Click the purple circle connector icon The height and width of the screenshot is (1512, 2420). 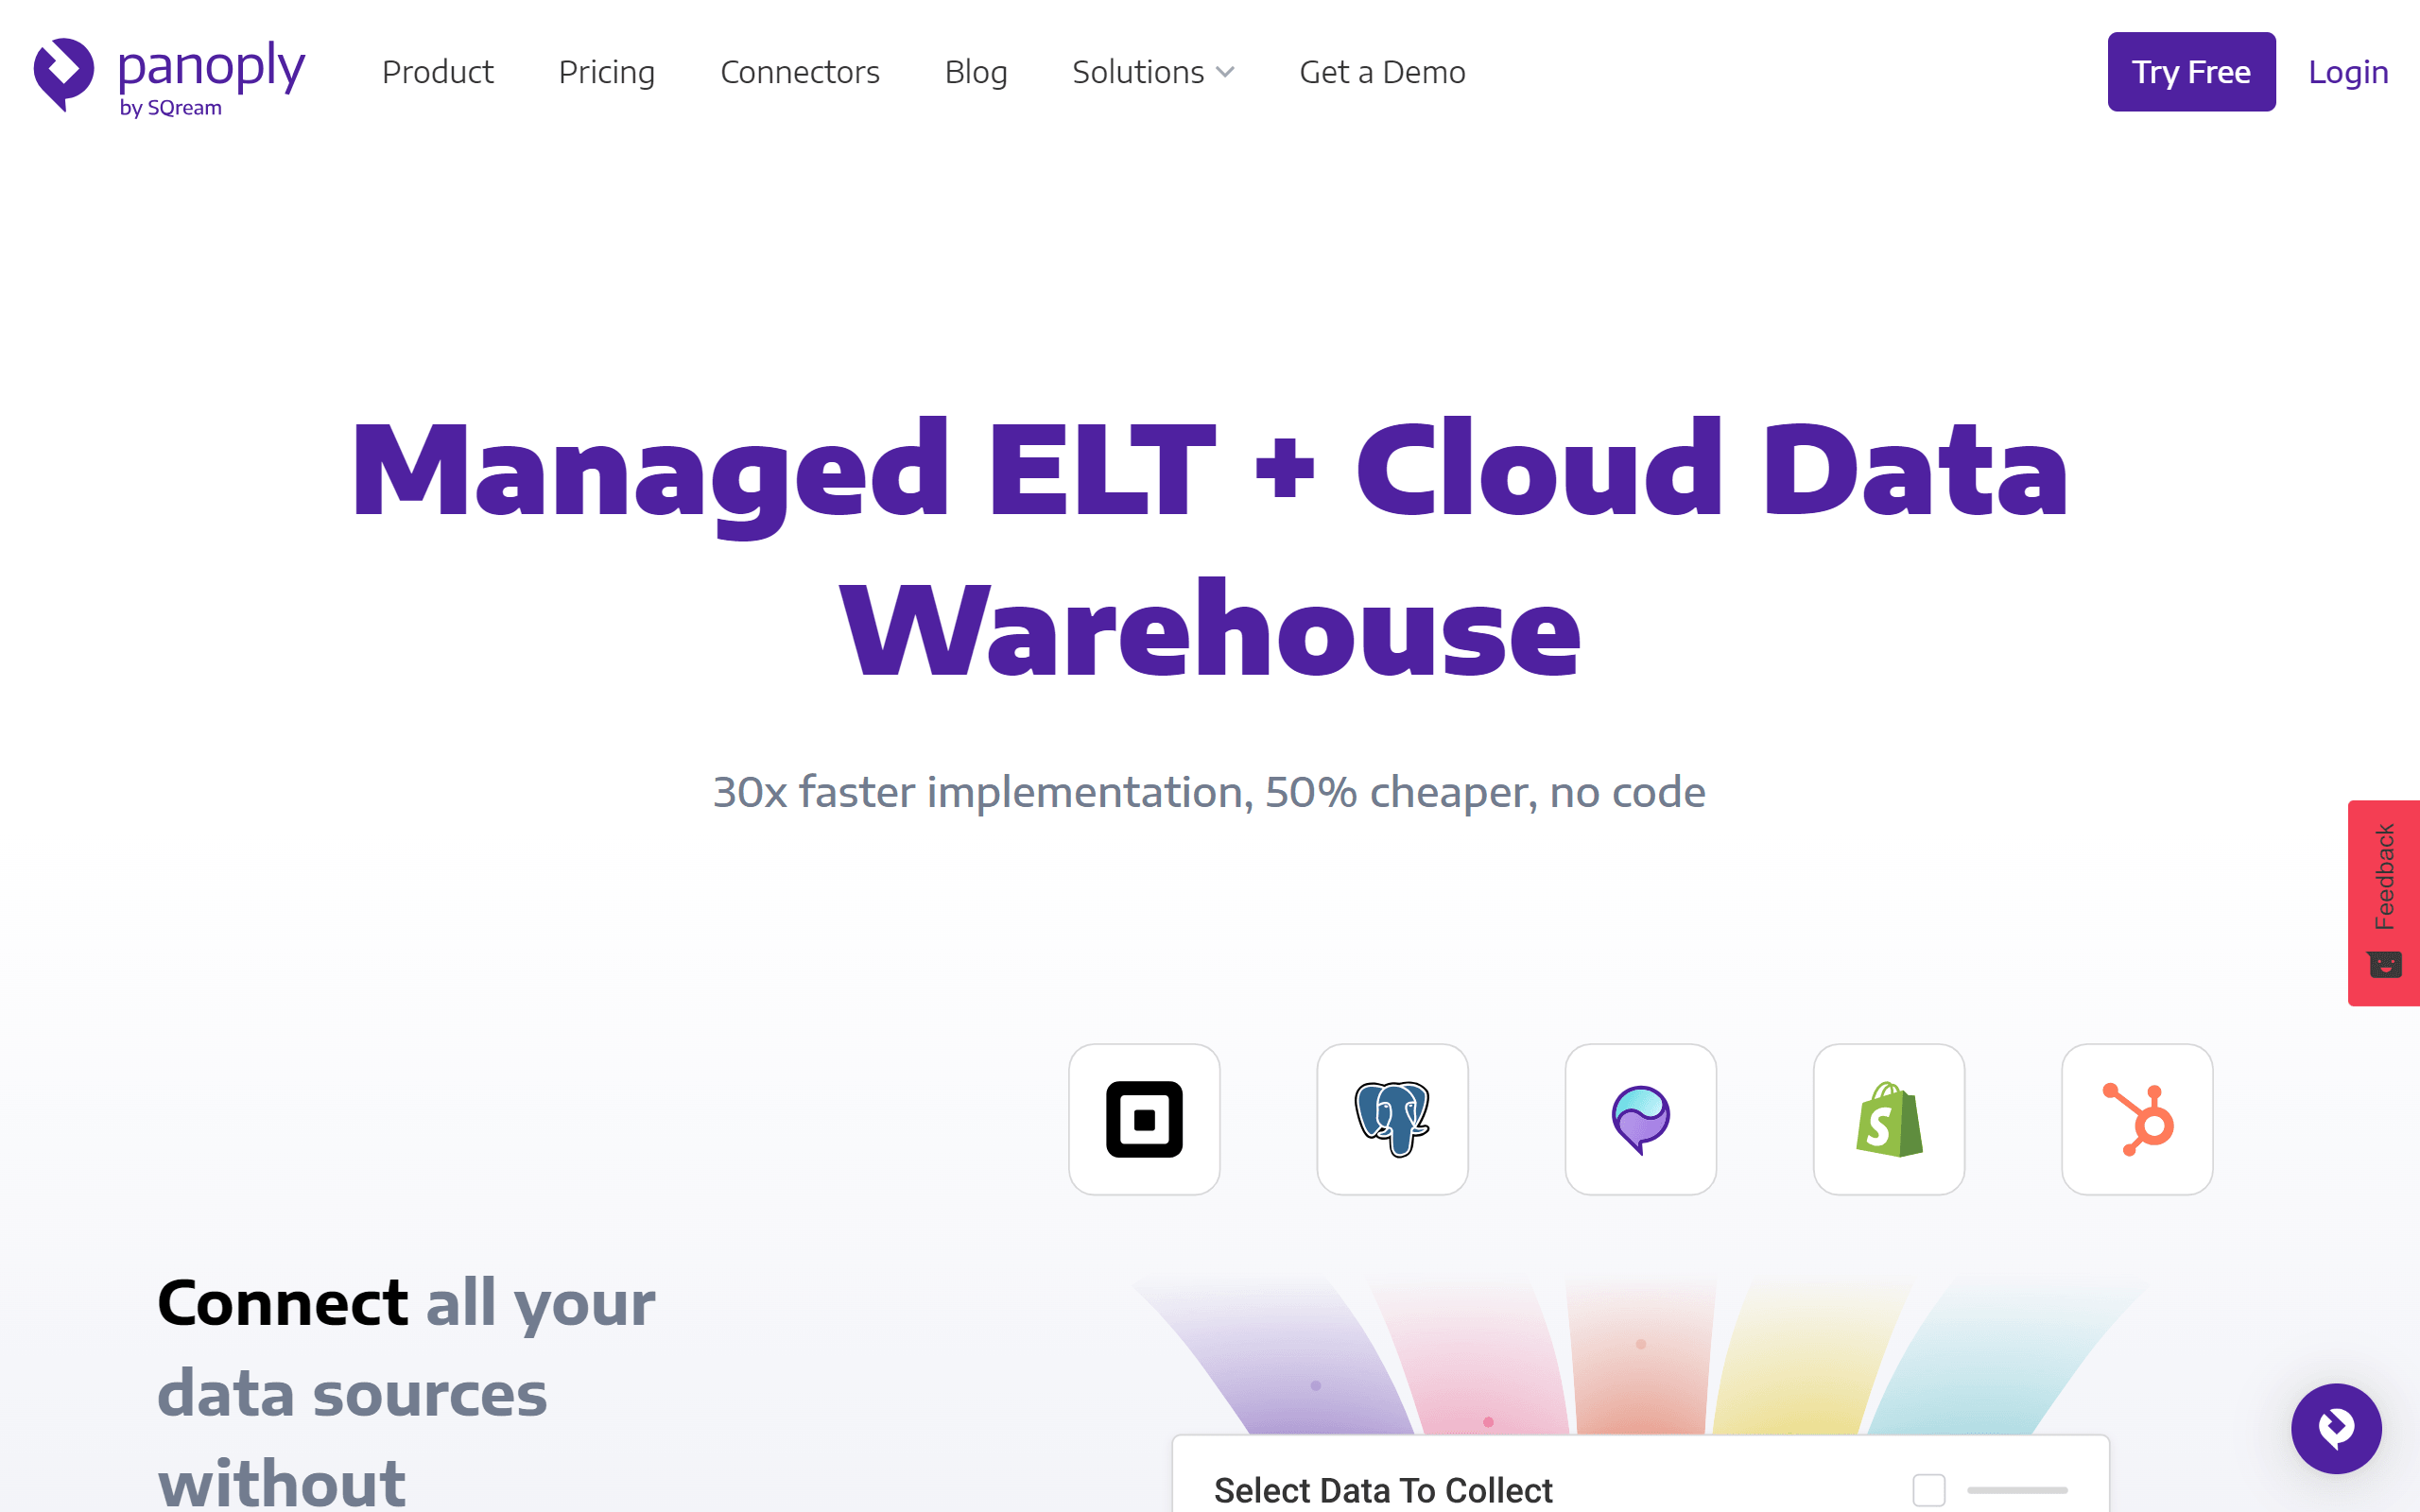(1637, 1118)
